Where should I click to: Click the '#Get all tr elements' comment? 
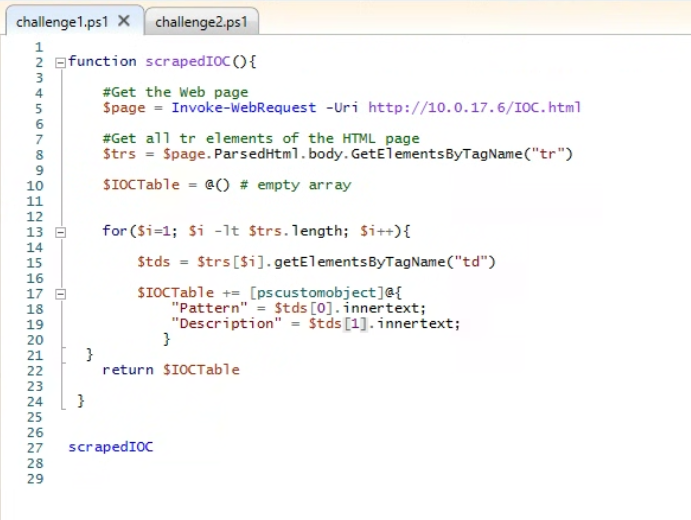click(260, 138)
